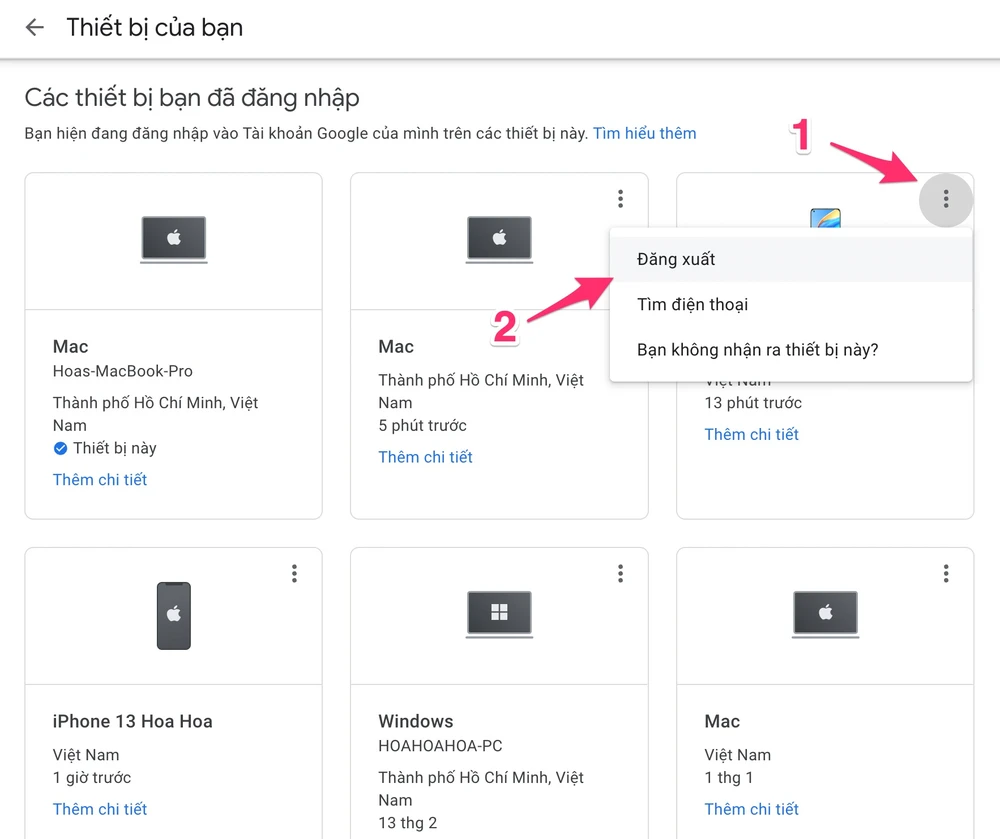Screen dimensions: 1000x839
Task: Open Thêm chi tiết for Mac 1 thg 1
Action: click(x=751, y=809)
